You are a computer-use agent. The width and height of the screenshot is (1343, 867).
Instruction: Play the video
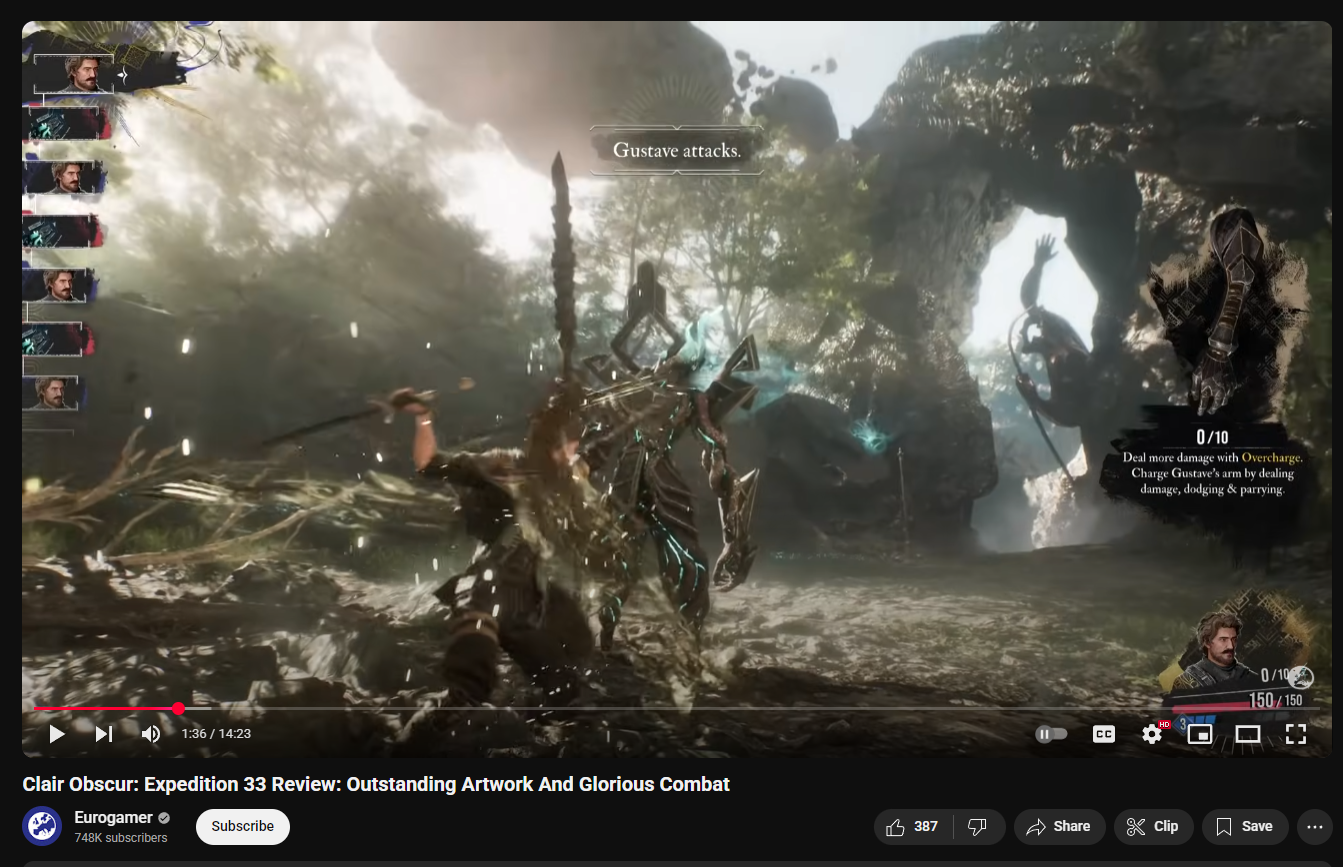(x=57, y=734)
